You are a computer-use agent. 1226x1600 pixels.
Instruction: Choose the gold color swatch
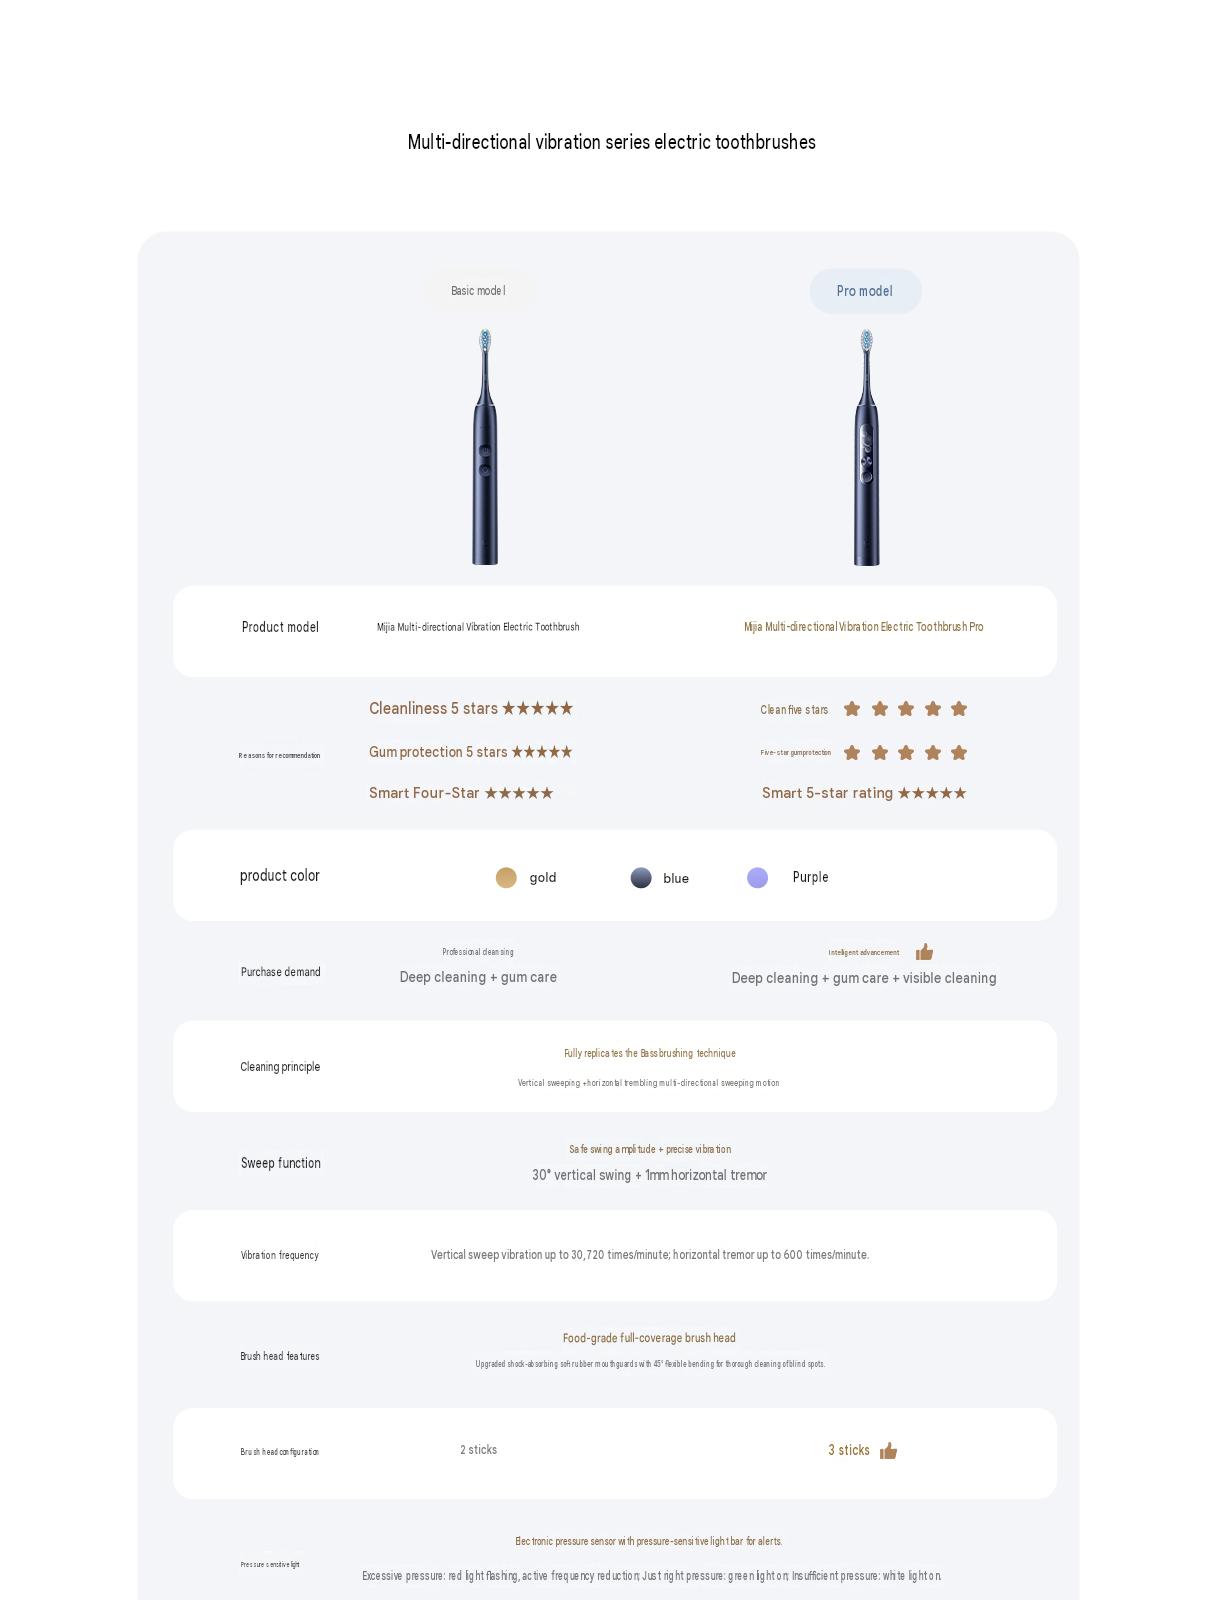tap(506, 878)
